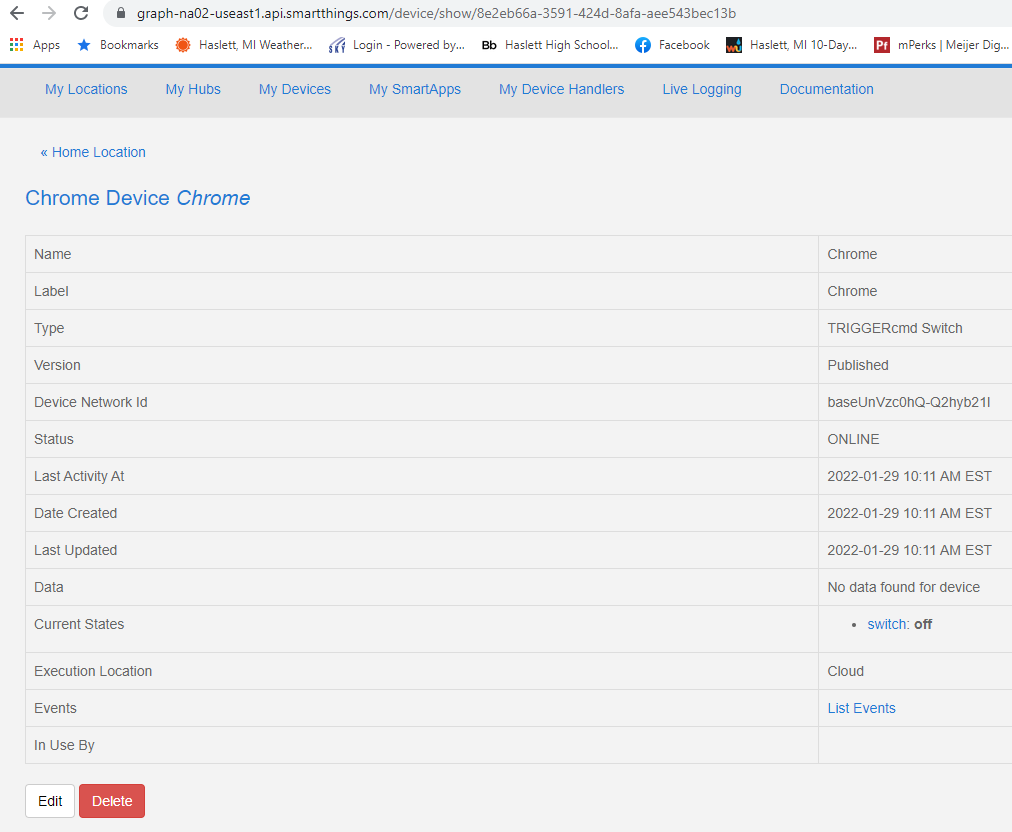Open My SmartApps menu item
The width and height of the screenshot is (1012, 832).
pos(415,89)
